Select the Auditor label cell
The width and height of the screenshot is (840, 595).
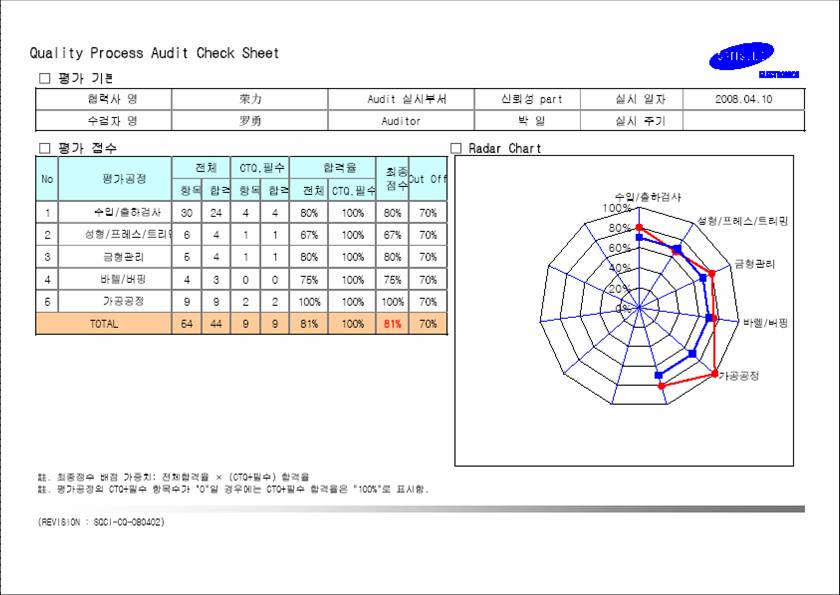point(401,120)
